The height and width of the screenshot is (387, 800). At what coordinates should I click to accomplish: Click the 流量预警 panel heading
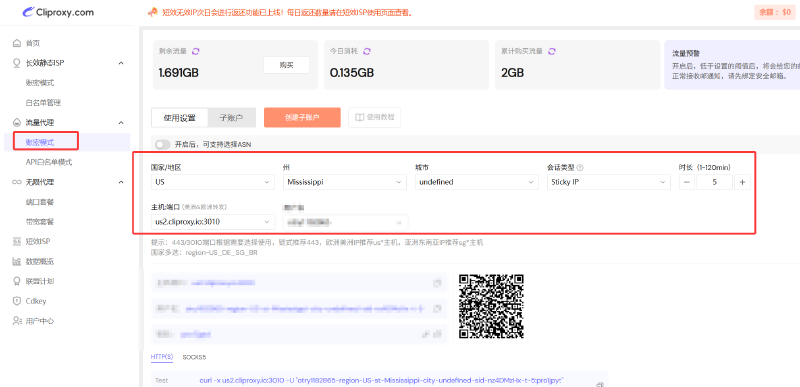click(686, 53)
